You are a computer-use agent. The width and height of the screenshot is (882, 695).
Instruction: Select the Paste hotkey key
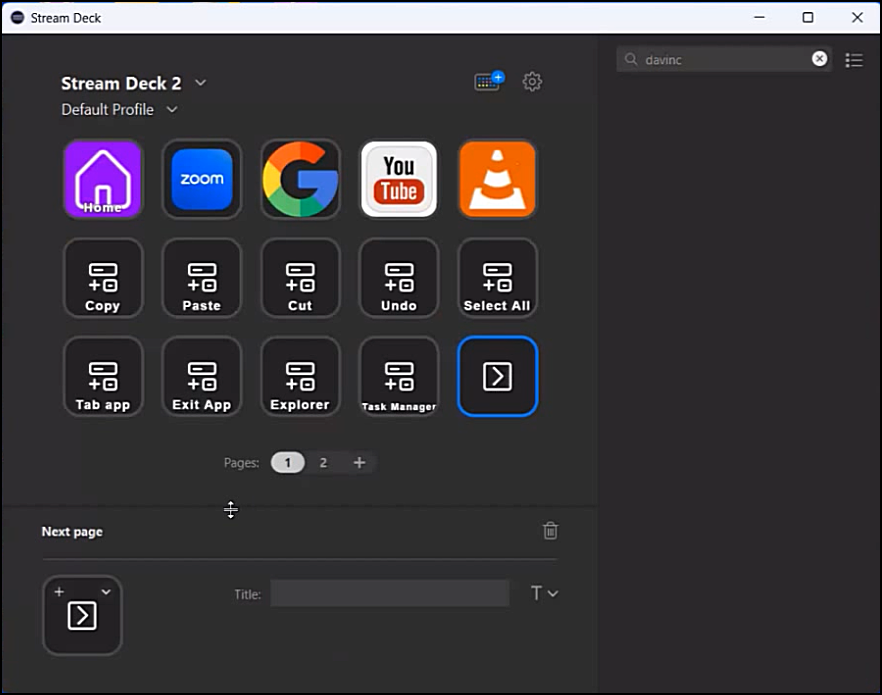point(202,278)
